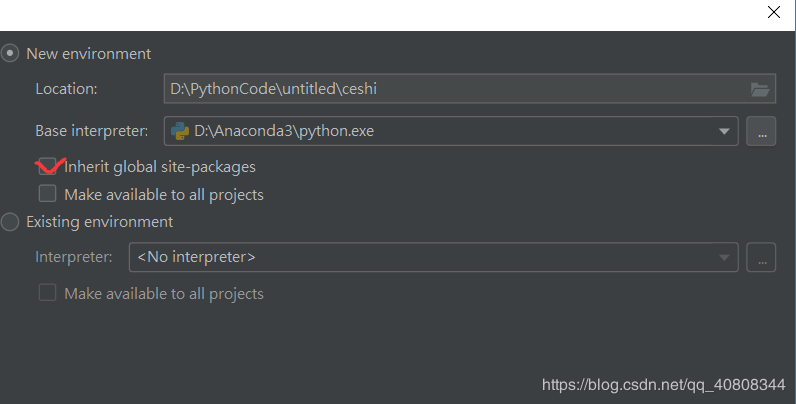Select the New environment radio button

(11, 54)
